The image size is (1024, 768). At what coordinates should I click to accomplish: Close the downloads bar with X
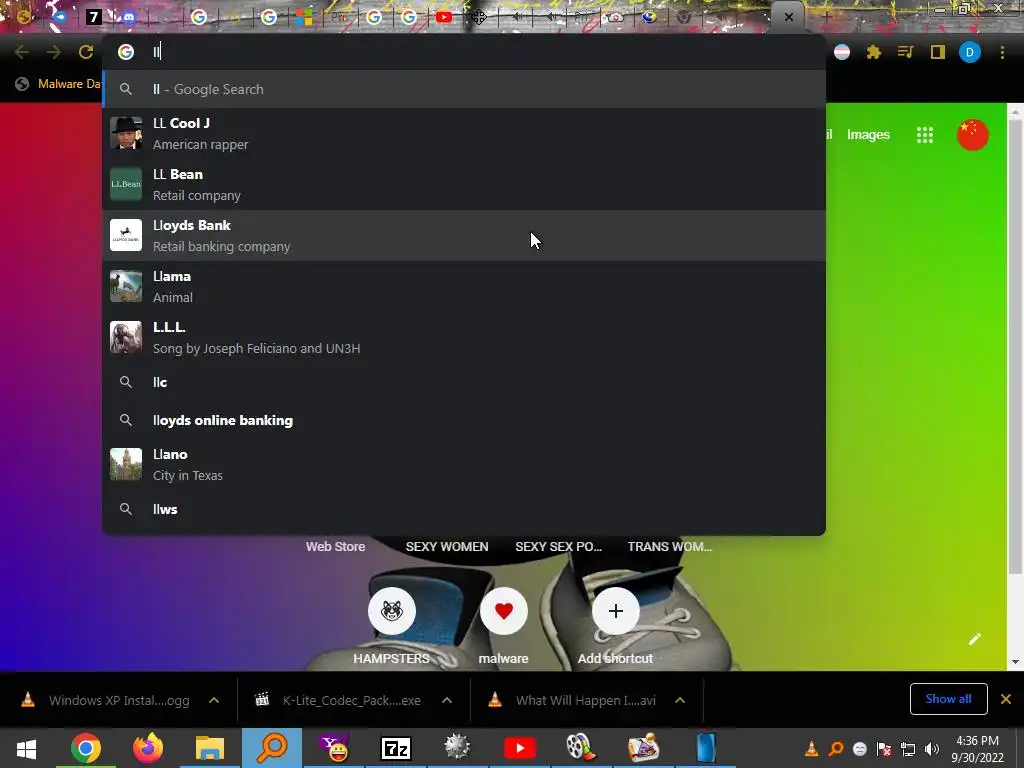coord(1006,699)
